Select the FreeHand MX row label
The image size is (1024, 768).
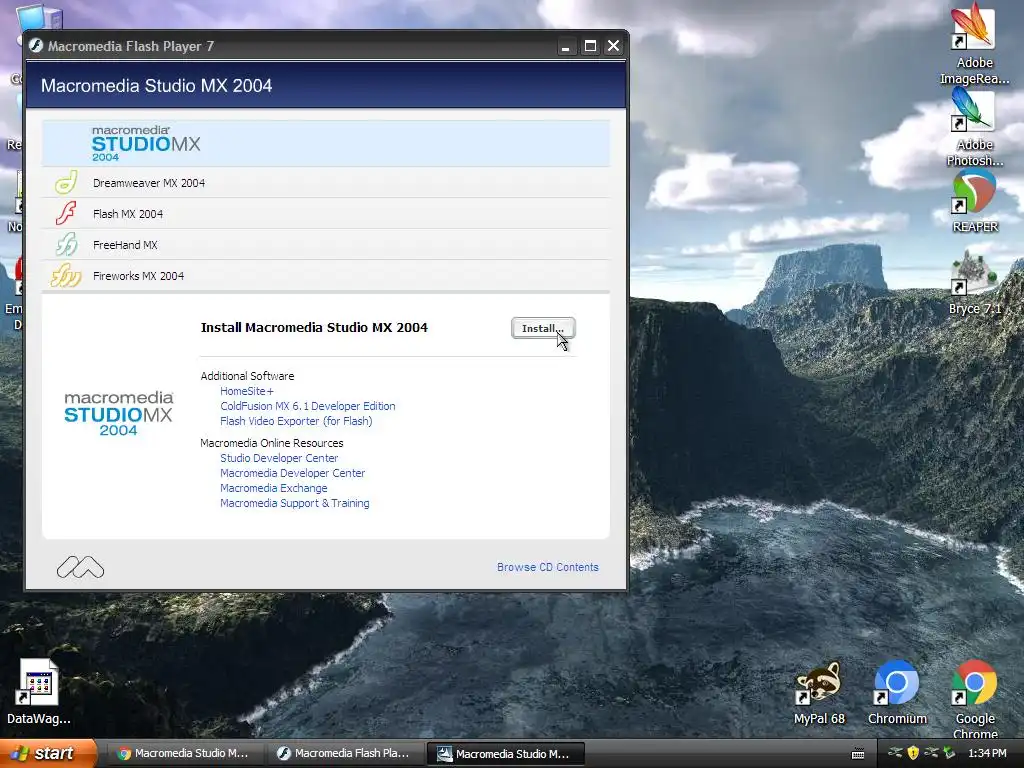(x=125, y=245)
